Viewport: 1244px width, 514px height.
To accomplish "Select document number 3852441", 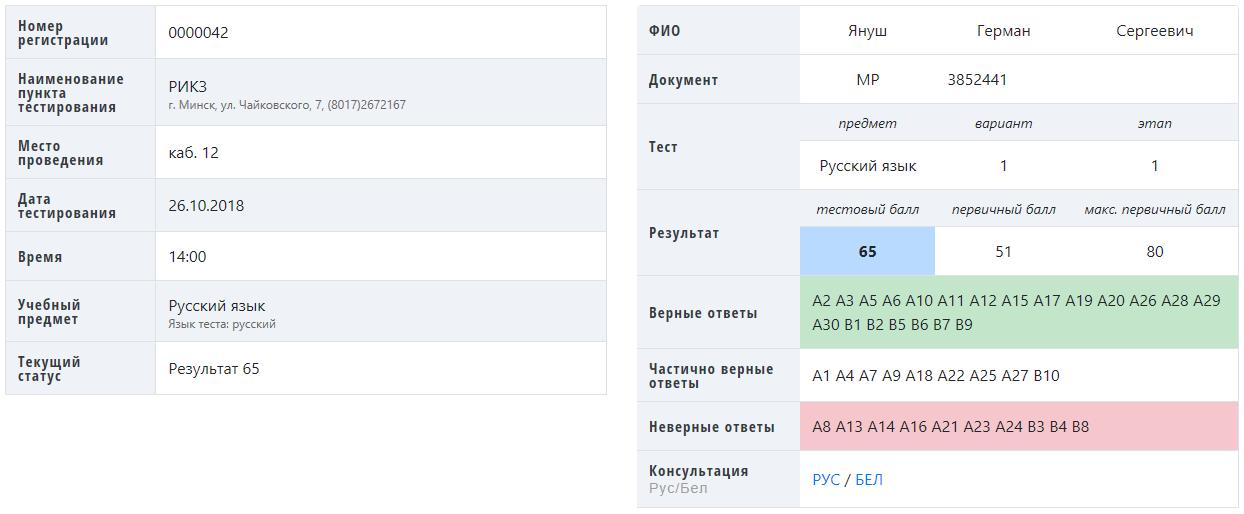I will click(x=977, y=79).
